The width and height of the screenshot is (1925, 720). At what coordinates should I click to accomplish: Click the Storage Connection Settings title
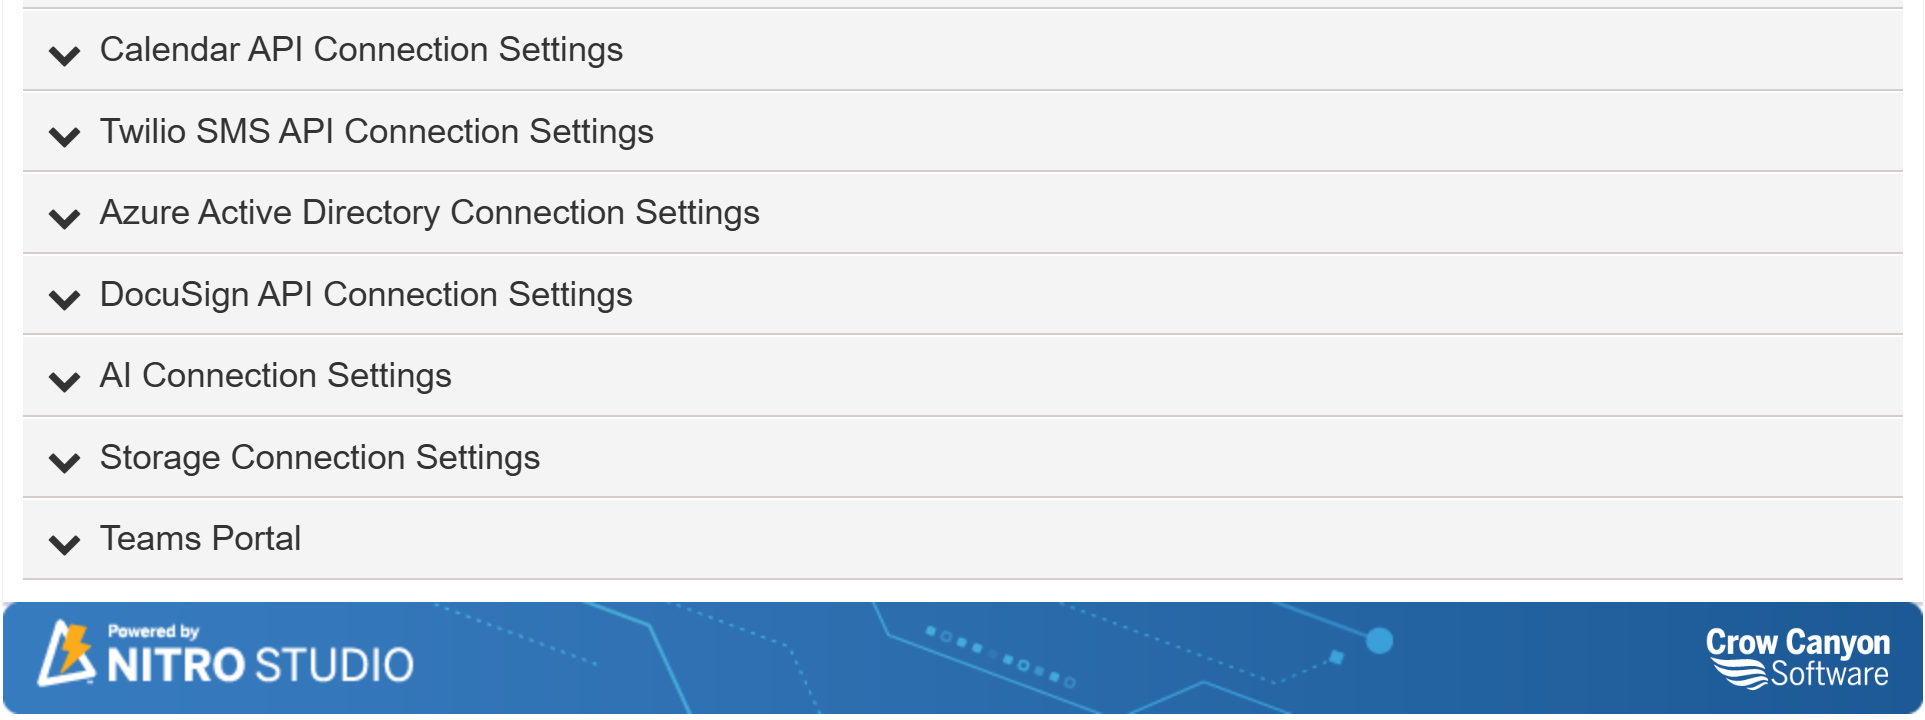(x=319, y=458)
